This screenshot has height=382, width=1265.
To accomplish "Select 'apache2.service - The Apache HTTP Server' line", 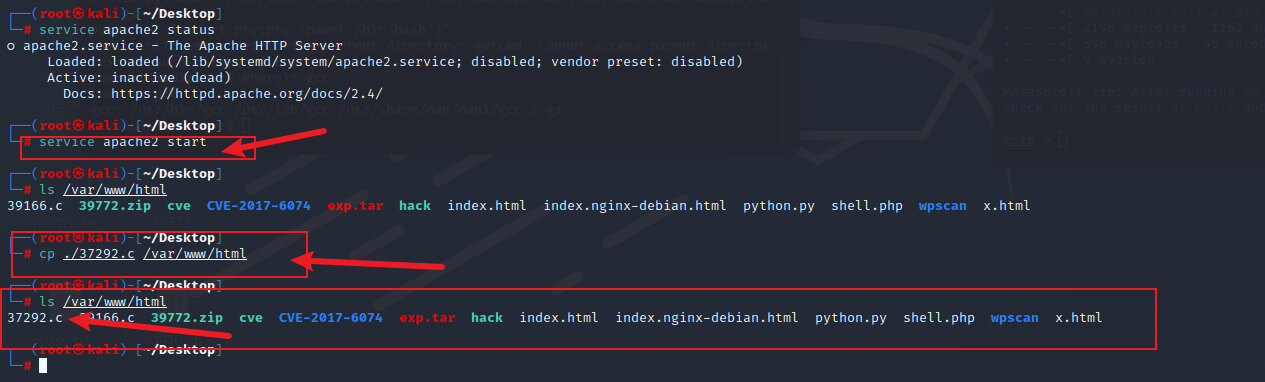I will [182, 46].
